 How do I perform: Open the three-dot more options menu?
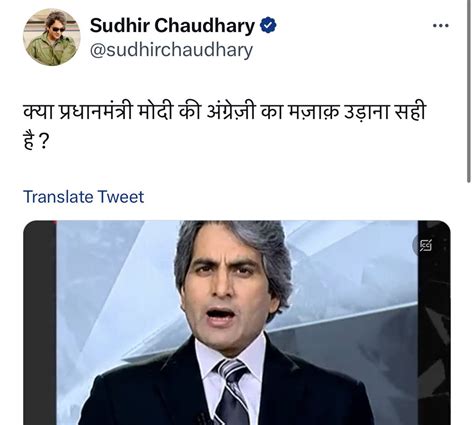(x=440, y=26)
